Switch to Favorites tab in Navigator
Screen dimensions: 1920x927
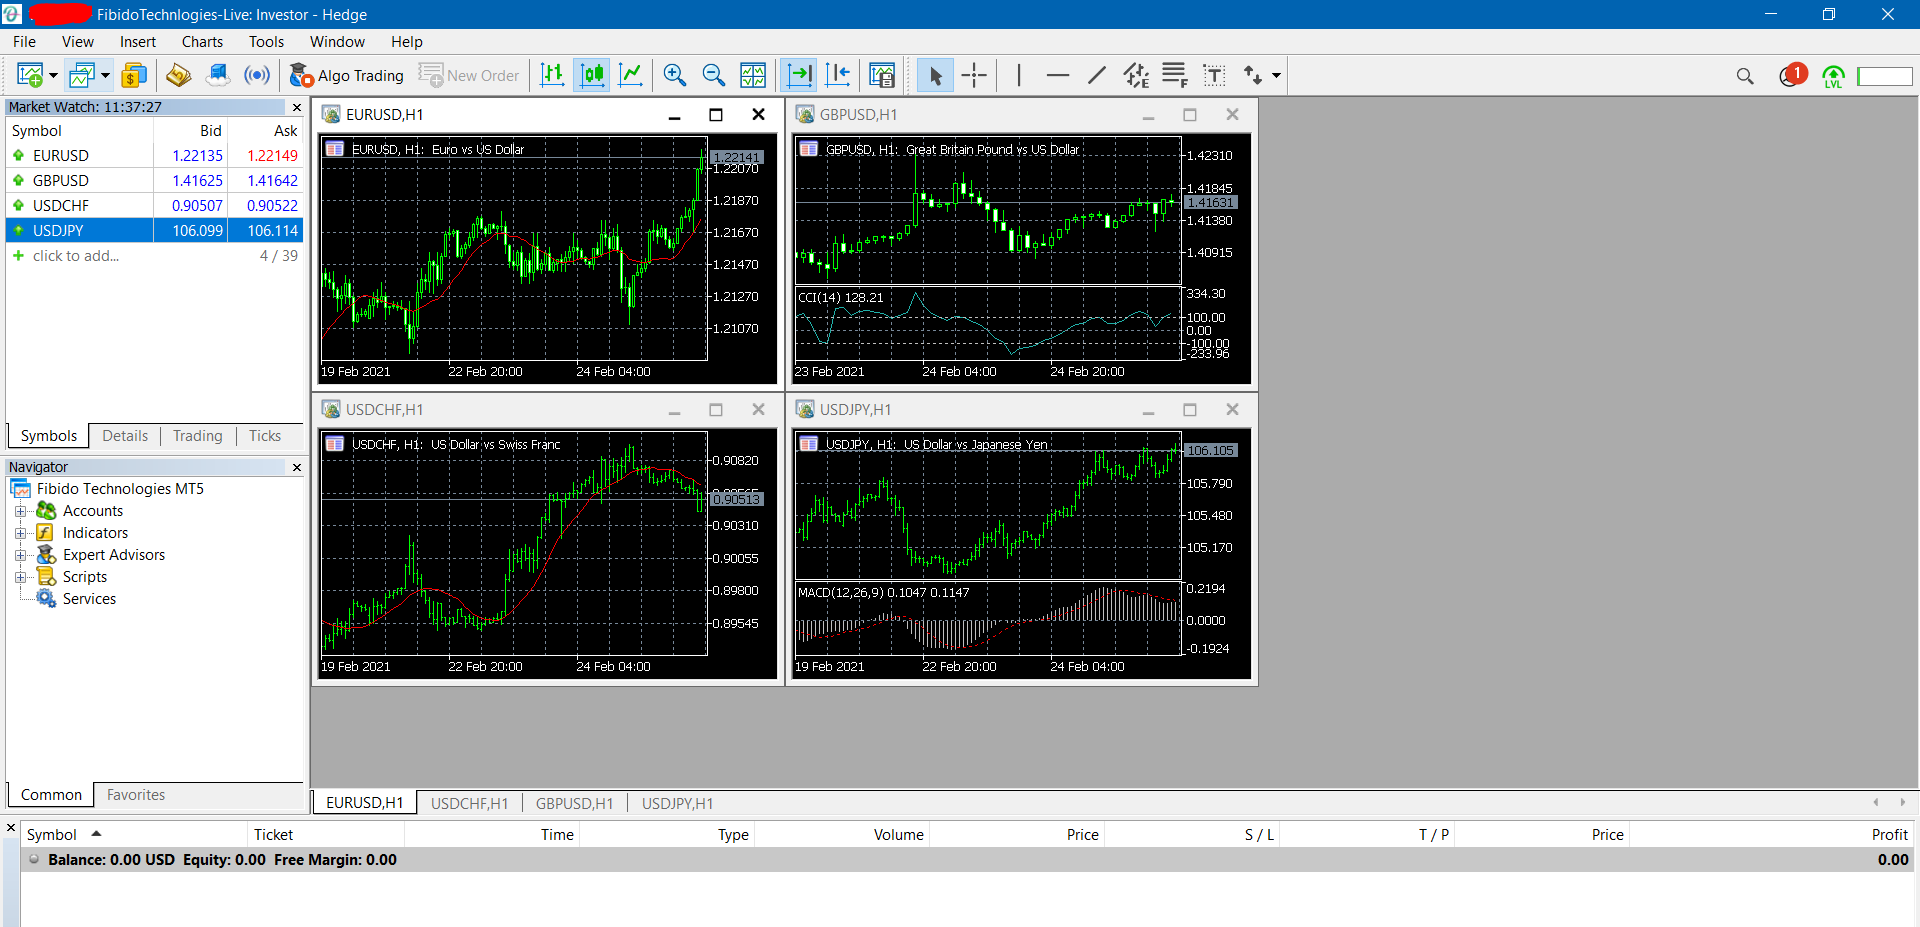tap(136, 795)
